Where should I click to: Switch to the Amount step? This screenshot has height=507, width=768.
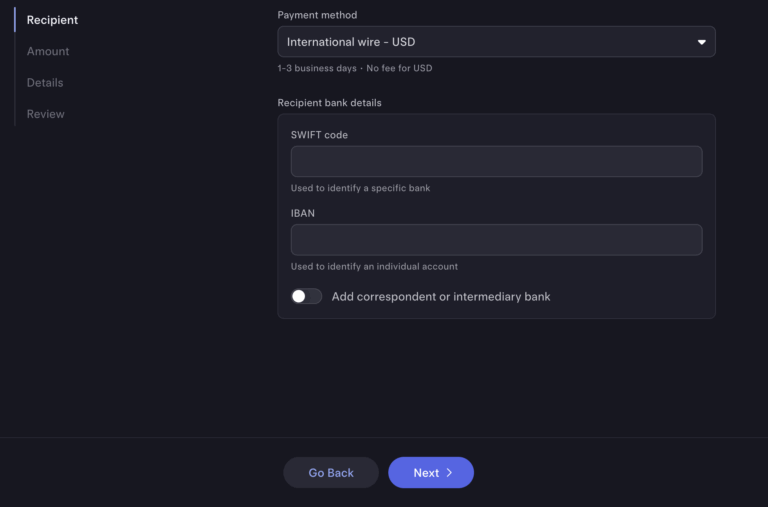coord(48,51)
